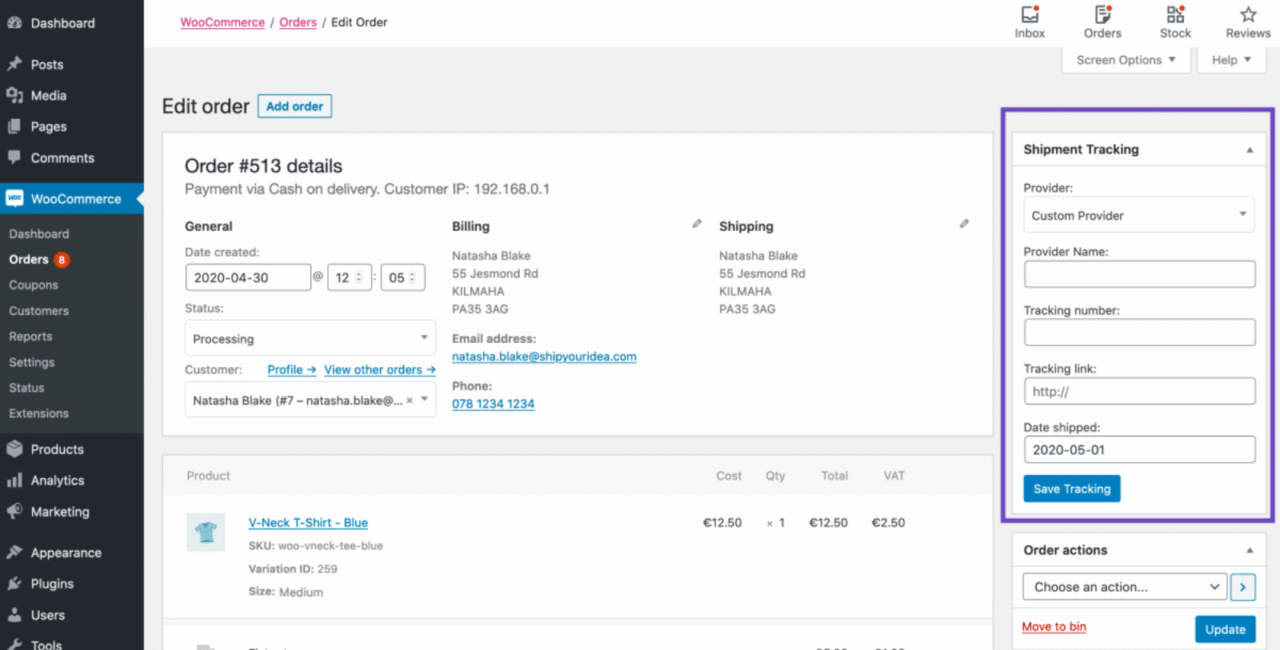Screen dimensions: 1280x650
Task: Edit shipping address with pencil icon
Action: point(964,225)
